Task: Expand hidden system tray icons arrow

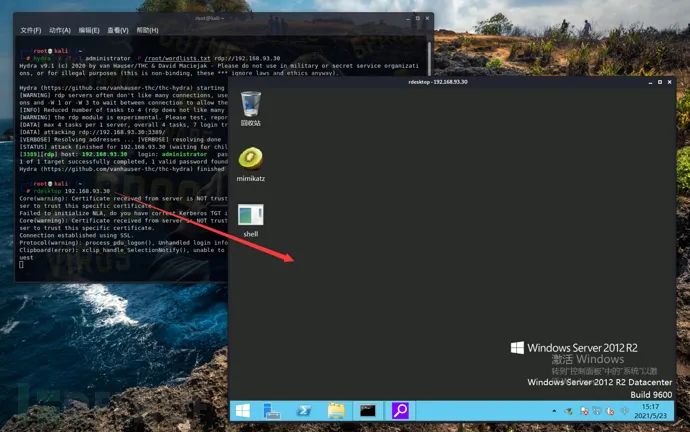Action: click(554, 411)
